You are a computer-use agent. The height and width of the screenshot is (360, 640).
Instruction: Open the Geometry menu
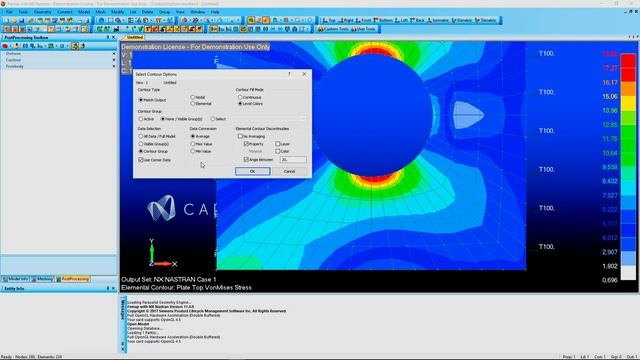42,12
